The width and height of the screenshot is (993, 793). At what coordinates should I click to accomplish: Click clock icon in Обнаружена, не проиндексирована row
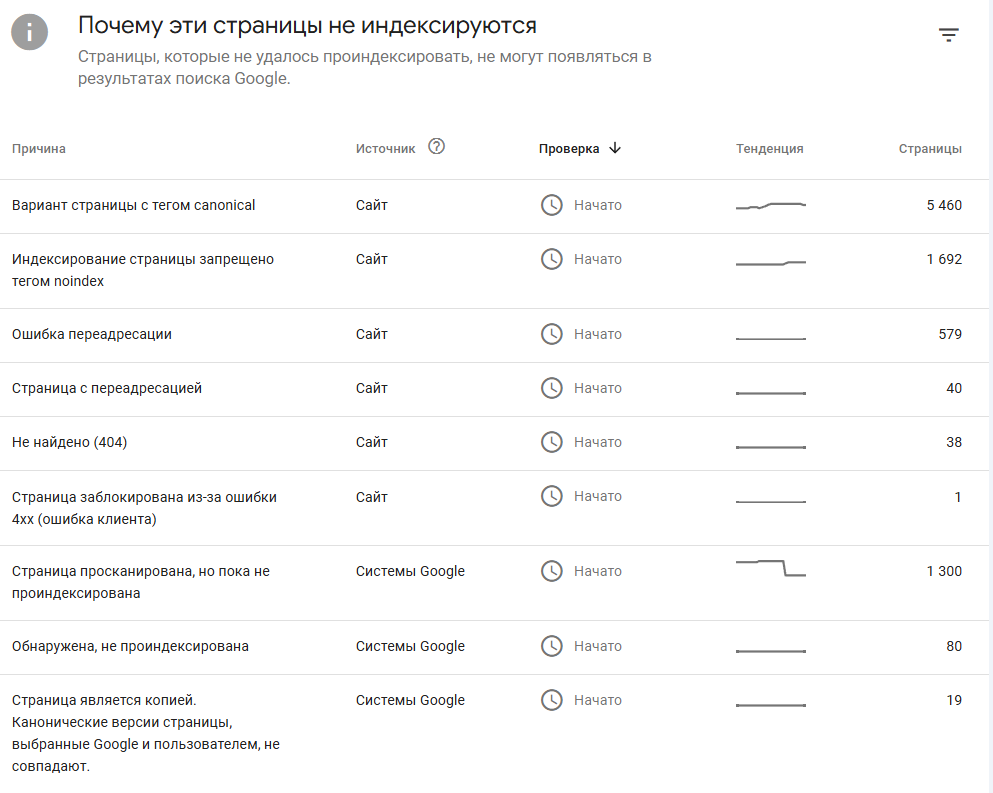pyautogui.click(x=551, y=646)
